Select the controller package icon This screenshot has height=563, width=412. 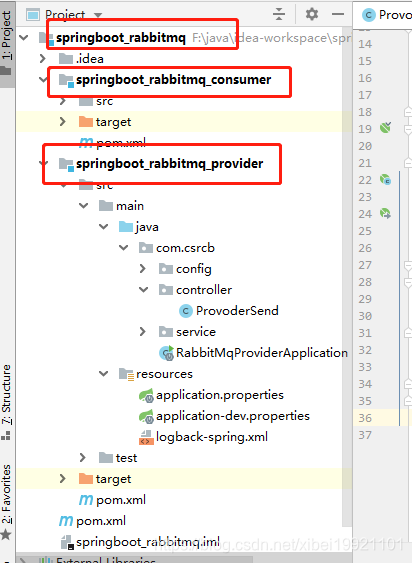pos(166,290)
